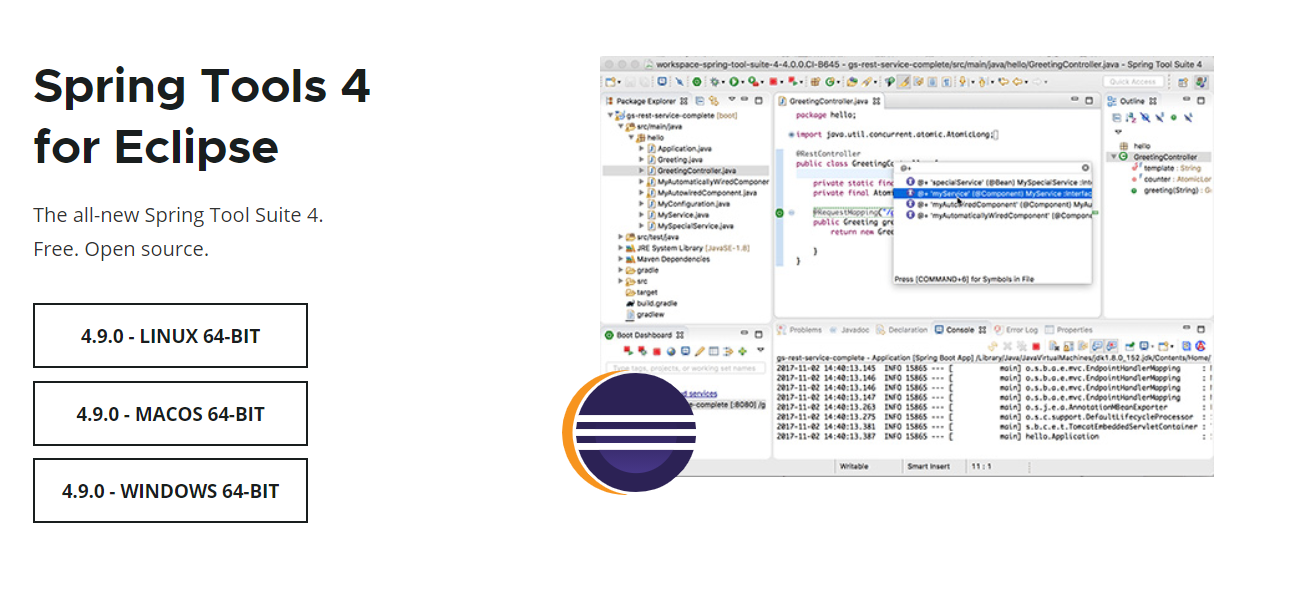The image size is (1294, 603).
Task: Click the green Run button in IDE toolbar
Action: pos(734,82)
